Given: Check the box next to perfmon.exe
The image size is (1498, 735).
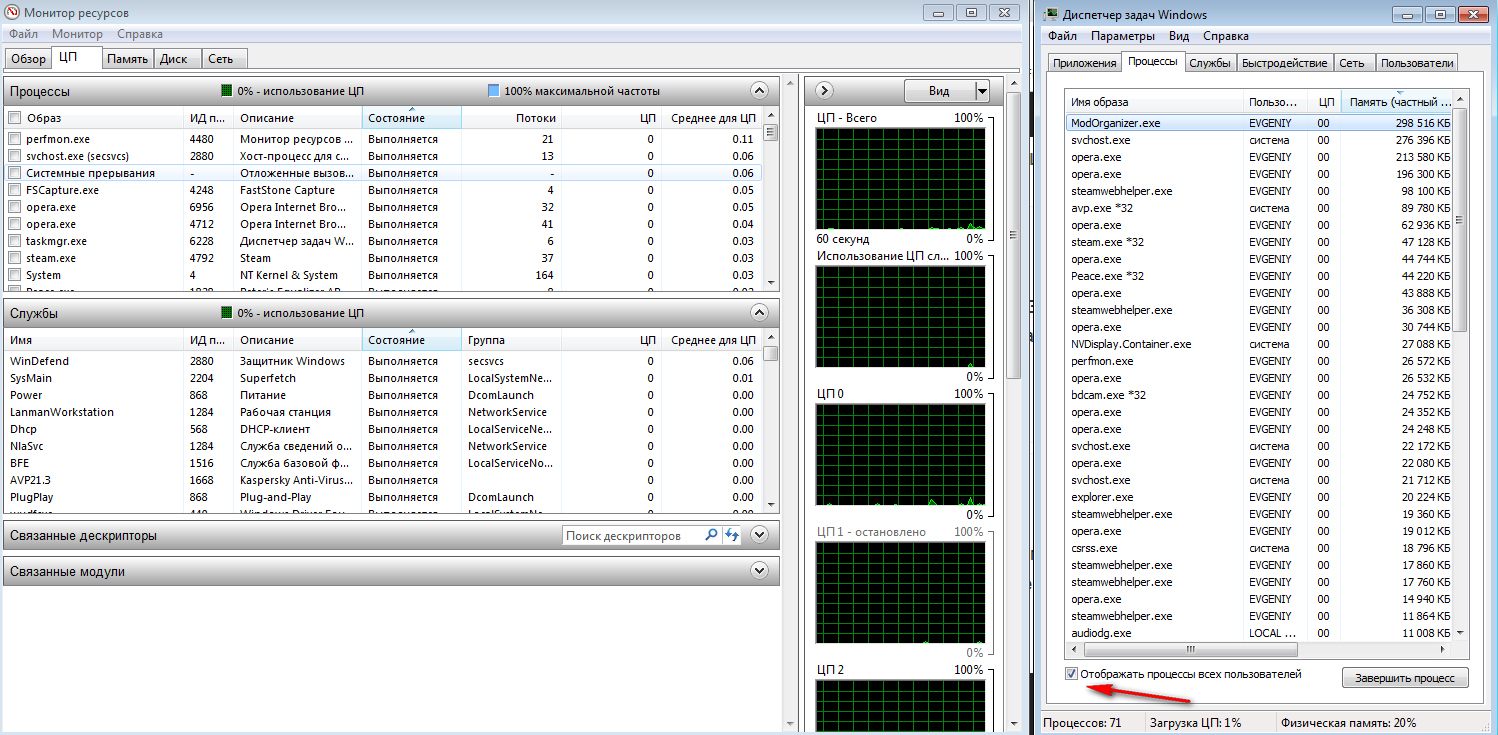Looking at the screenshot, I should (14, 139).
